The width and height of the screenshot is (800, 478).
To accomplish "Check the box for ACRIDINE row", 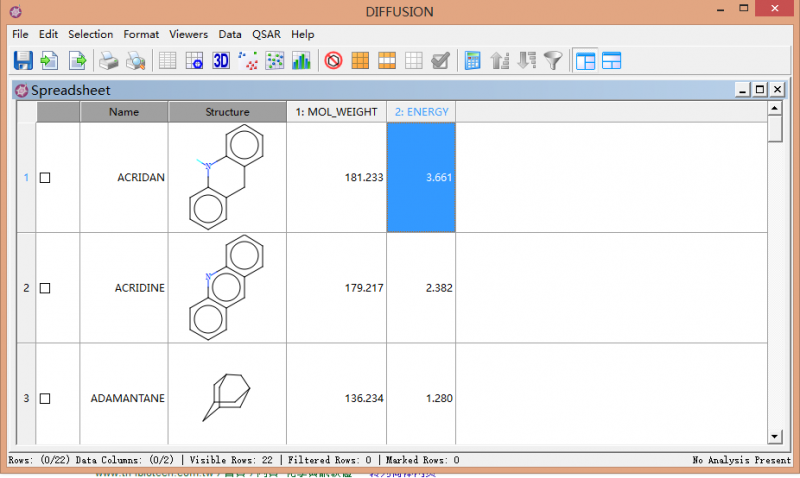I will tap(45, 288).
